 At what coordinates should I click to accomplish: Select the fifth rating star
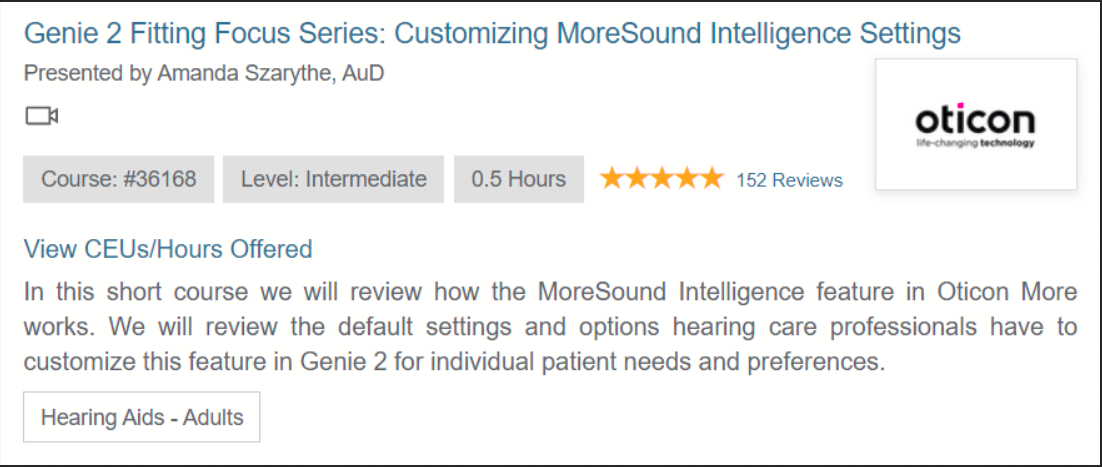[711, 179]
